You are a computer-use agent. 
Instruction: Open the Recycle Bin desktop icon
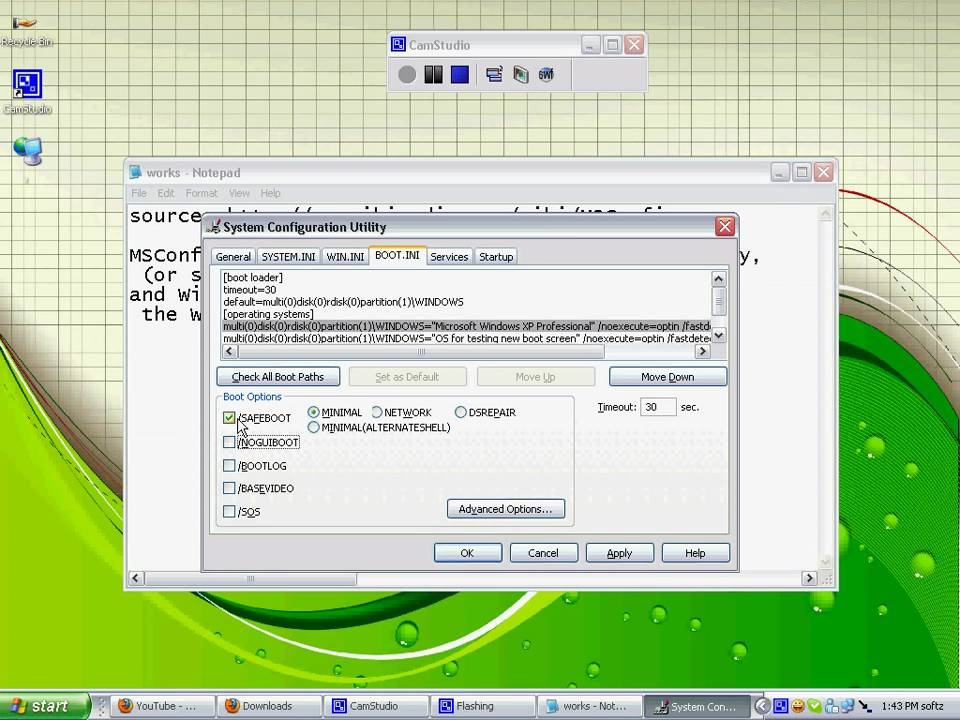26,32
